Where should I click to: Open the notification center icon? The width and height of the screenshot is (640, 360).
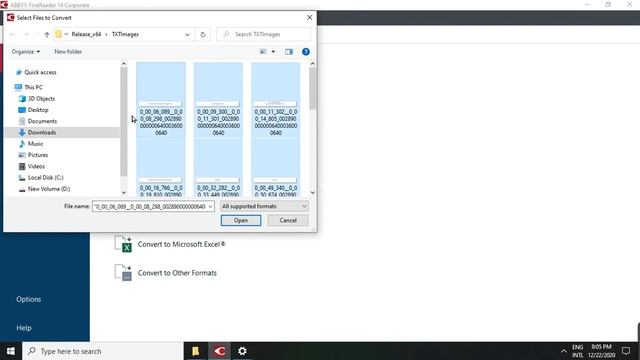(626, 351)
